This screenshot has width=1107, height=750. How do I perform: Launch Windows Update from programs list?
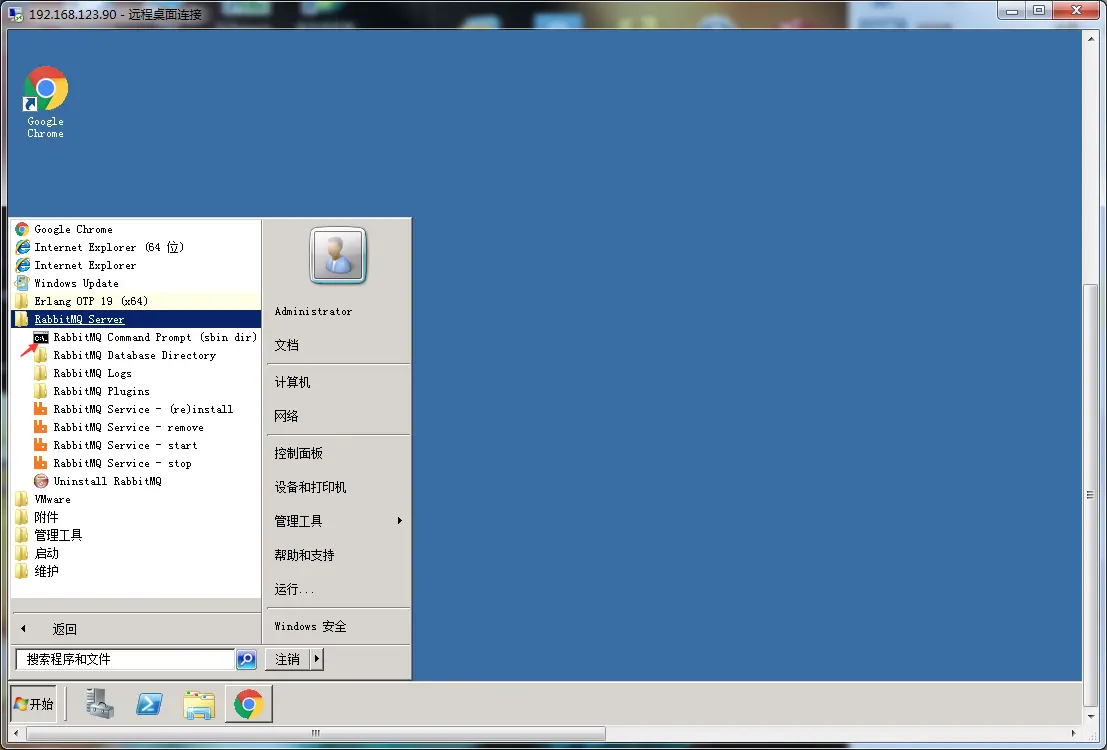tap(137, 283)
